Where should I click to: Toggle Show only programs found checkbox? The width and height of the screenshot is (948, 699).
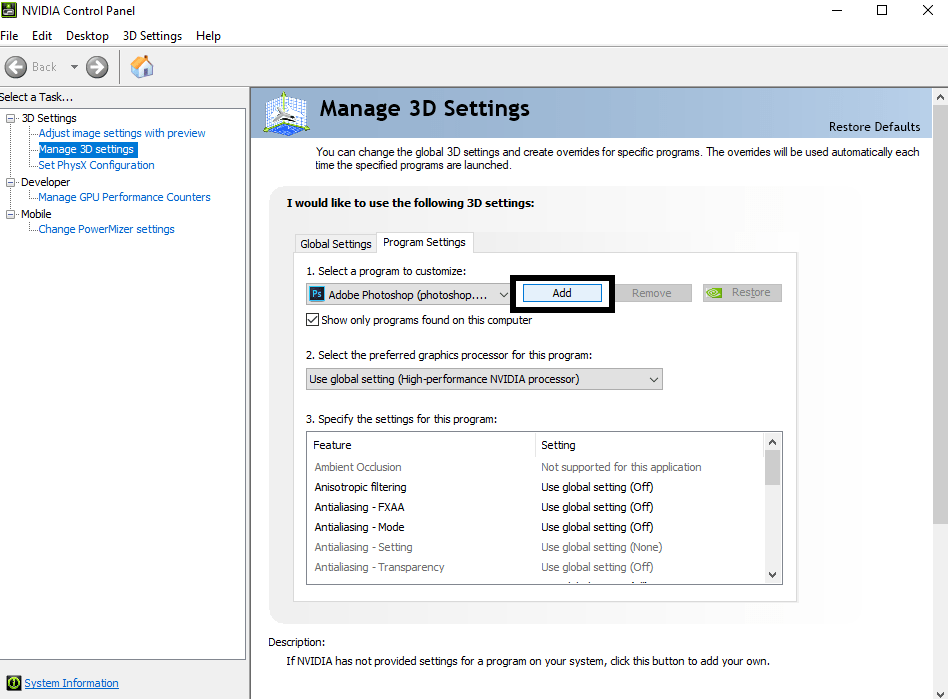(x=313, y=320)
